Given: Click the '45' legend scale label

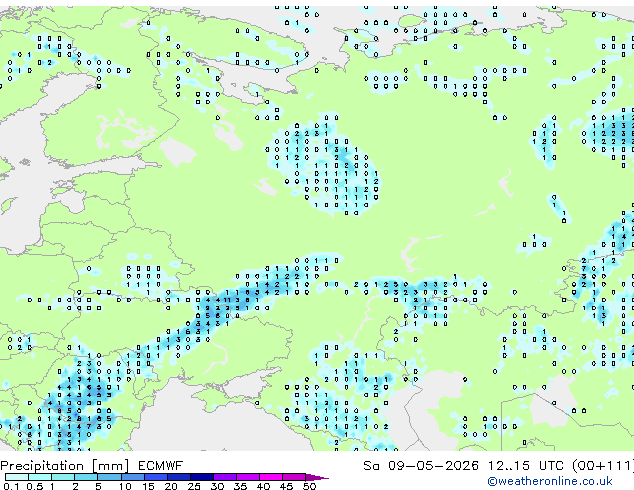Looking at the screenshot, I should [286, 486].
